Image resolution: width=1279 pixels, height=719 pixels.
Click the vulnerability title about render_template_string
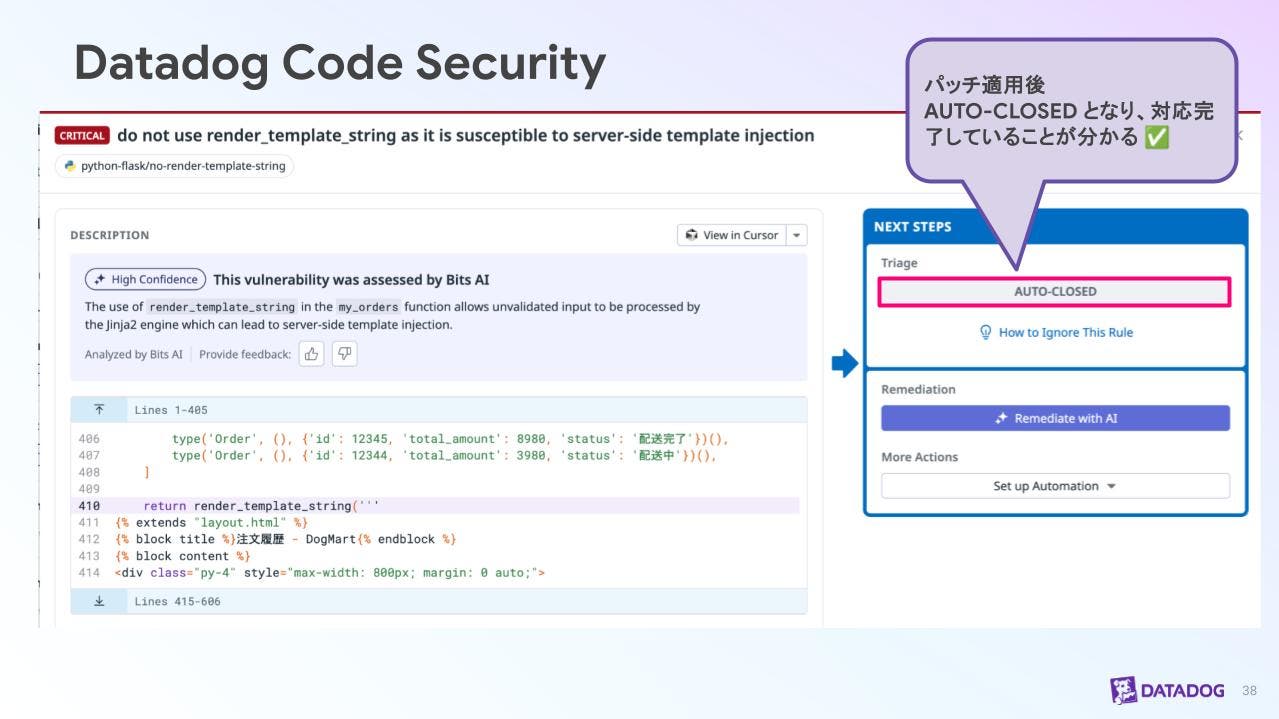pyautogui.click(x=466, y=135)
